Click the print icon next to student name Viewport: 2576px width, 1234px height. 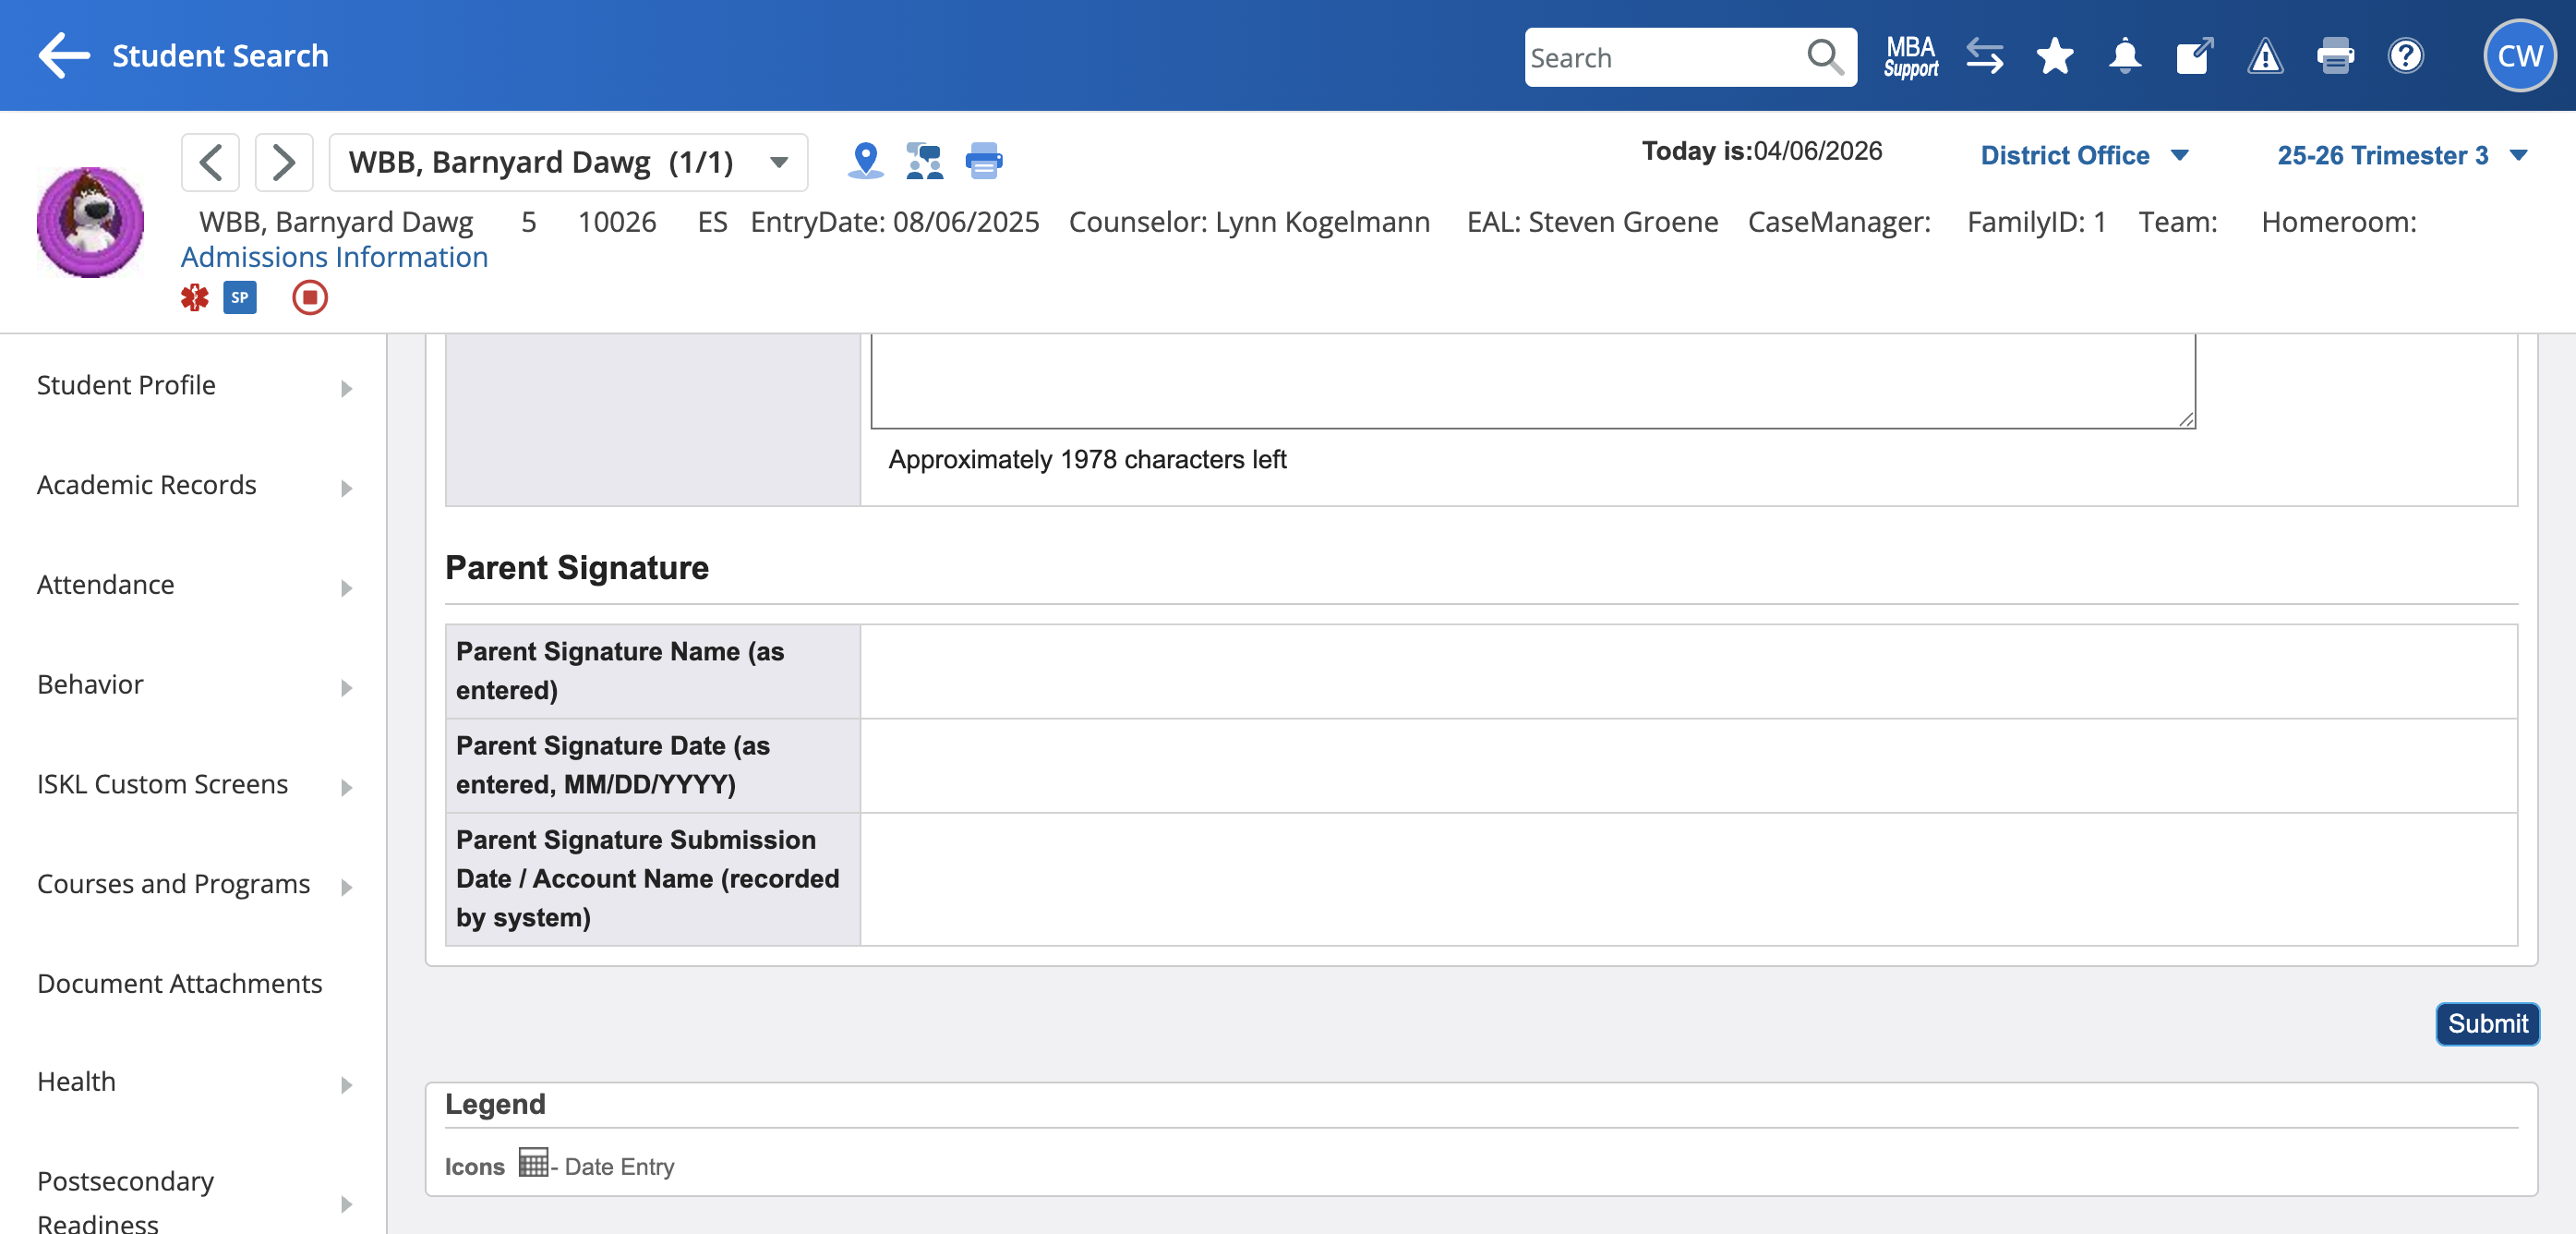pos(983,160)
